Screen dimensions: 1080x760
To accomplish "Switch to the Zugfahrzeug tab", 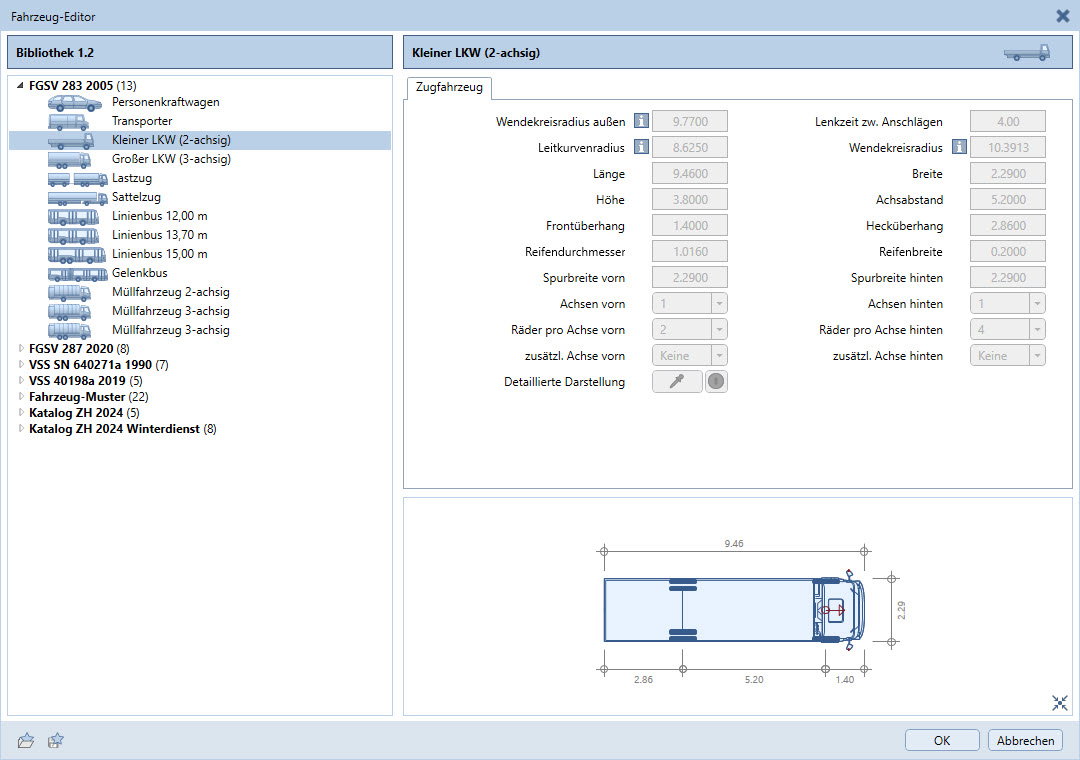I will point(448,88).
